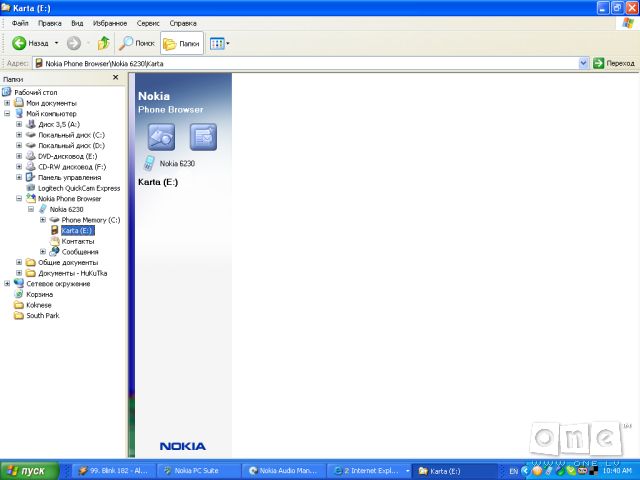This screenshot has width=640, height=480.
Task: Toggle the Папки (Folders) pane button
Action: pos(182,43)
